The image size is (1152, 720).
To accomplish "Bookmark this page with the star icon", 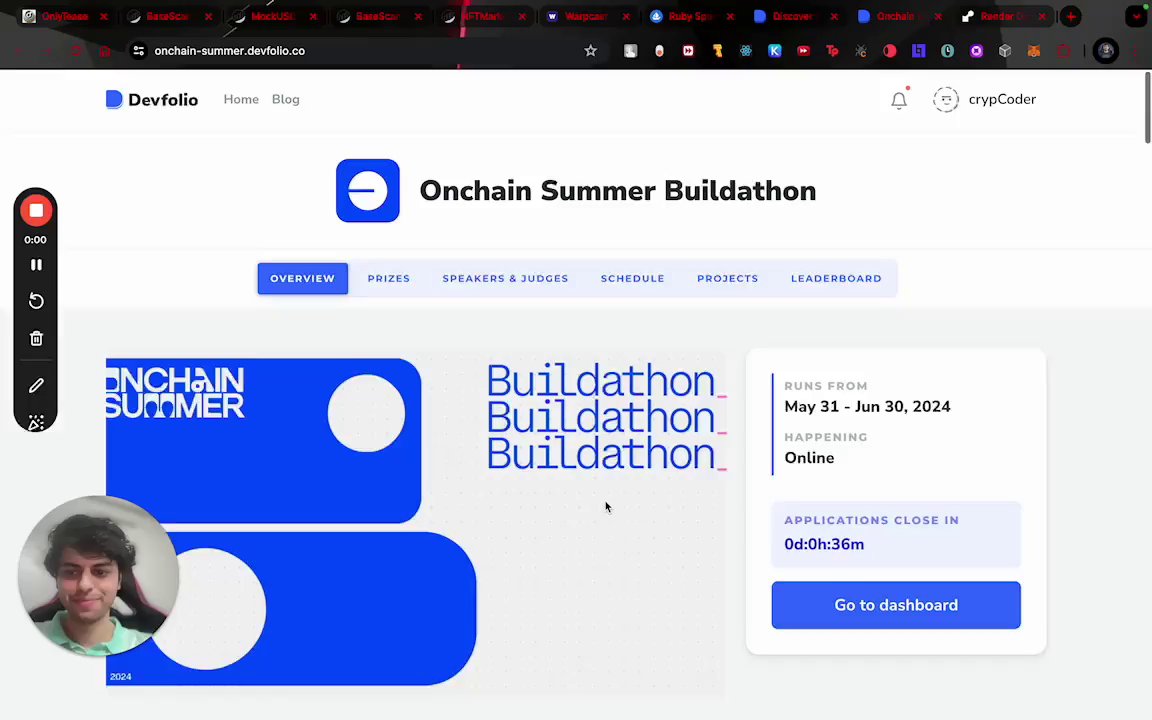I will [x=591, y=51].
